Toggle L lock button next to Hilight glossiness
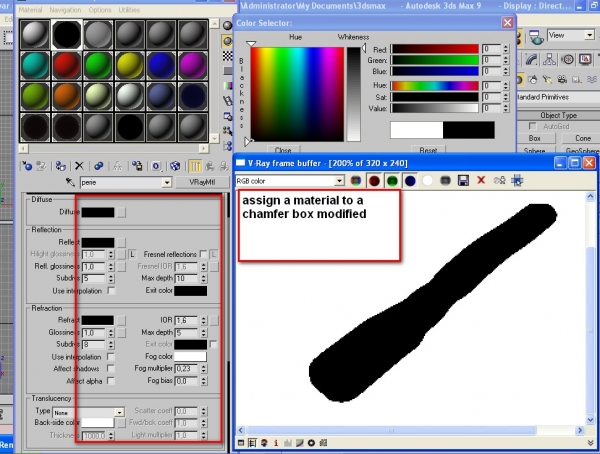The image size is (600, 454). point(132,254)
